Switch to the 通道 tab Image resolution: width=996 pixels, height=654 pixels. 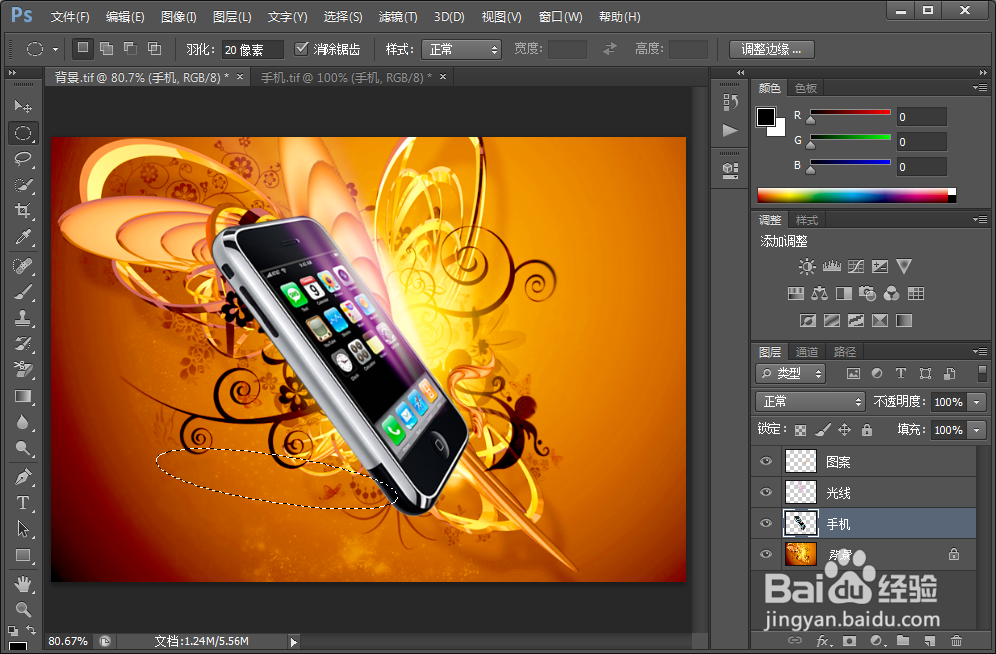click(807, 352)
